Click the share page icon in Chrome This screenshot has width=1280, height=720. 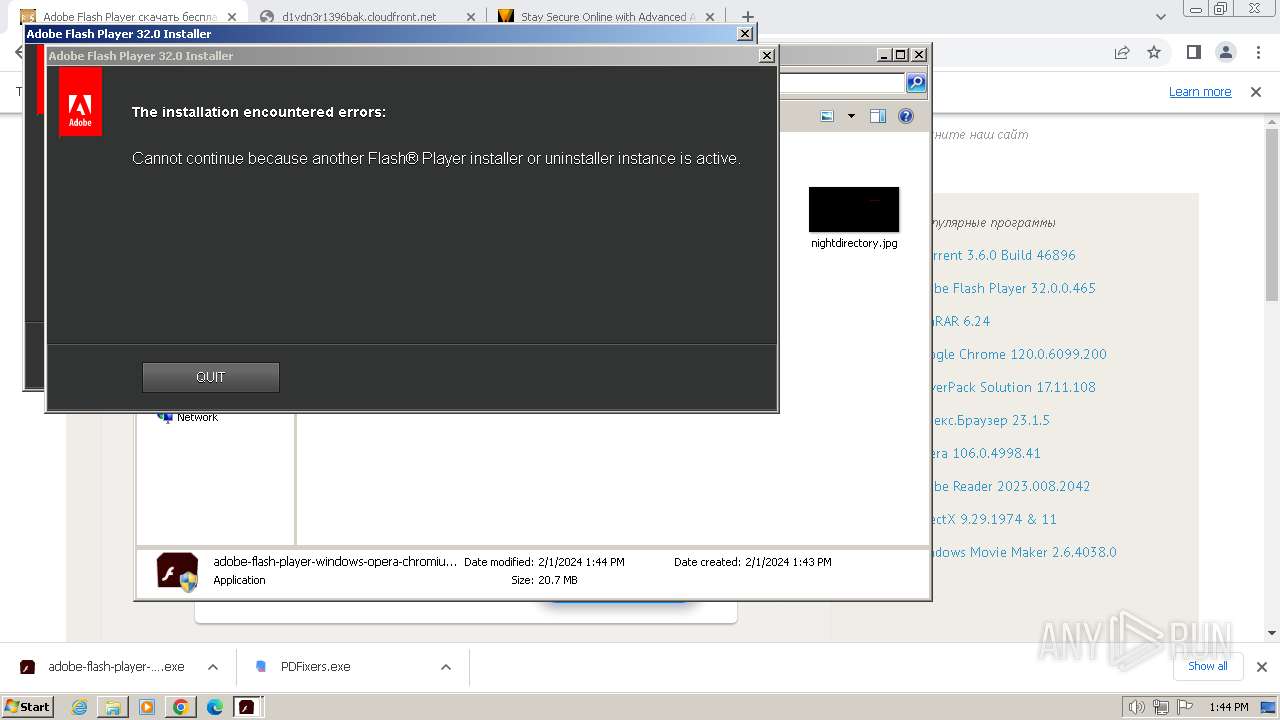(x=1122, y=52)
